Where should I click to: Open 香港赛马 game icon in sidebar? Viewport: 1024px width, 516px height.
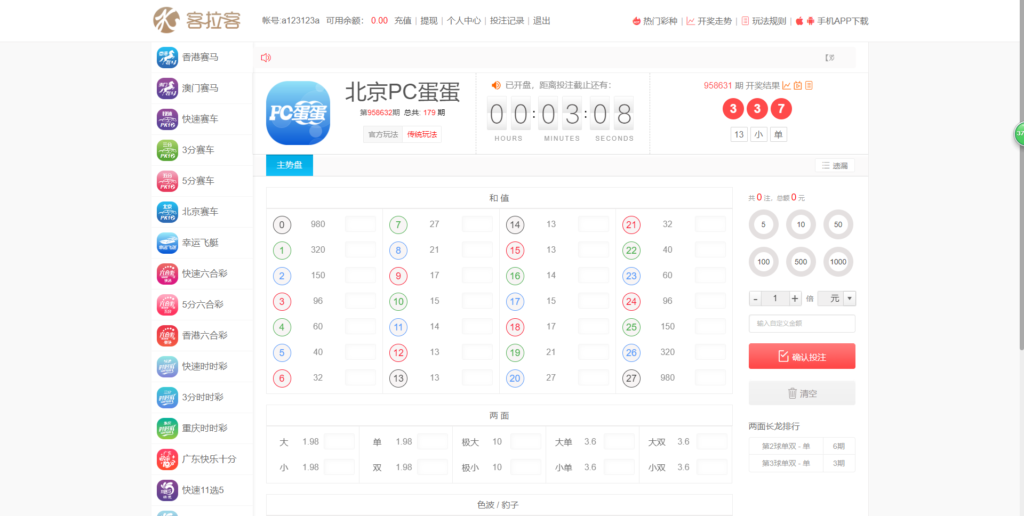point(167,58)
